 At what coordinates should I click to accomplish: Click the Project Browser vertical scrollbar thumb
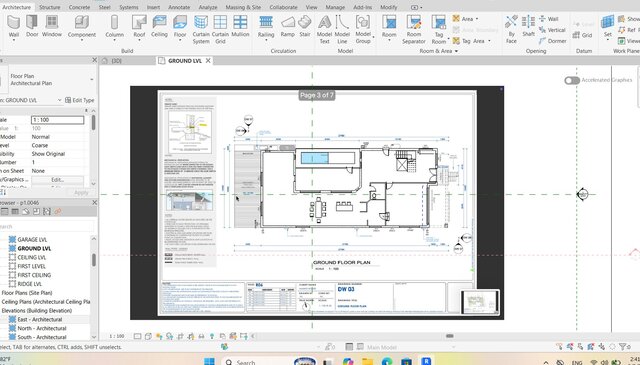coord(93,260)
